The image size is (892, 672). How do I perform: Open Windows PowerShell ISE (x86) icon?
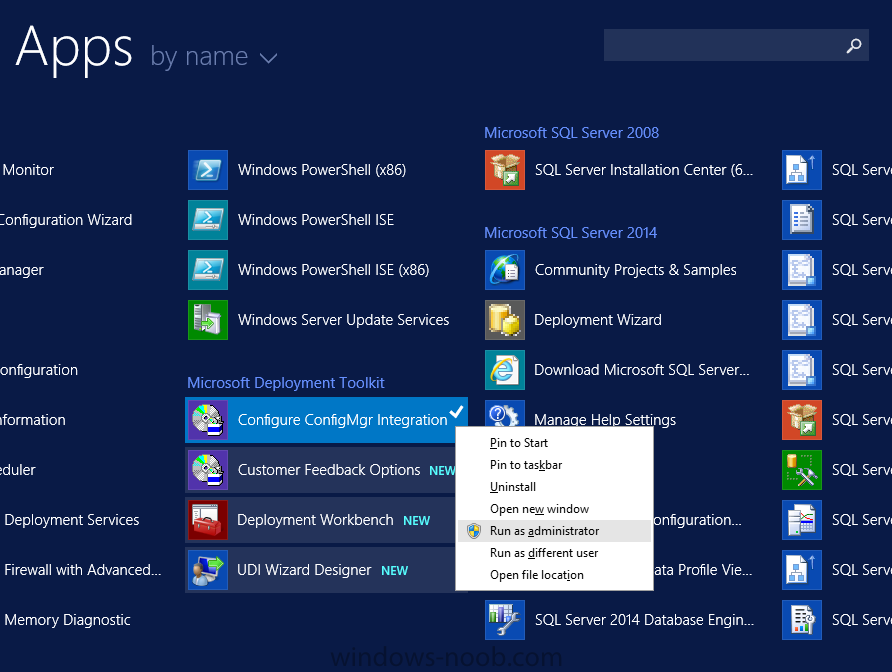(x=208, y=270)
